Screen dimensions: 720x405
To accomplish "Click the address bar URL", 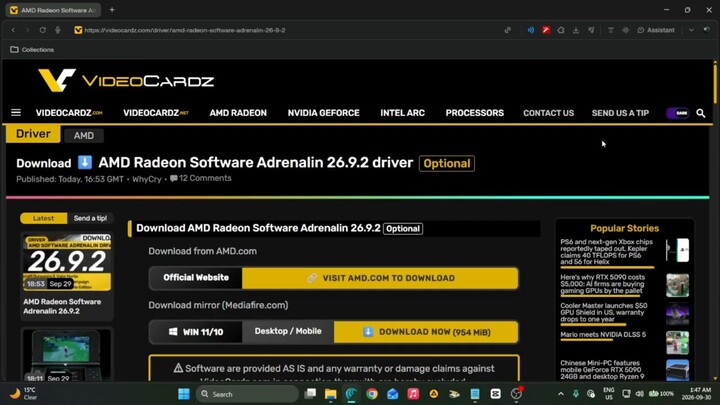I will coord(185,30).
